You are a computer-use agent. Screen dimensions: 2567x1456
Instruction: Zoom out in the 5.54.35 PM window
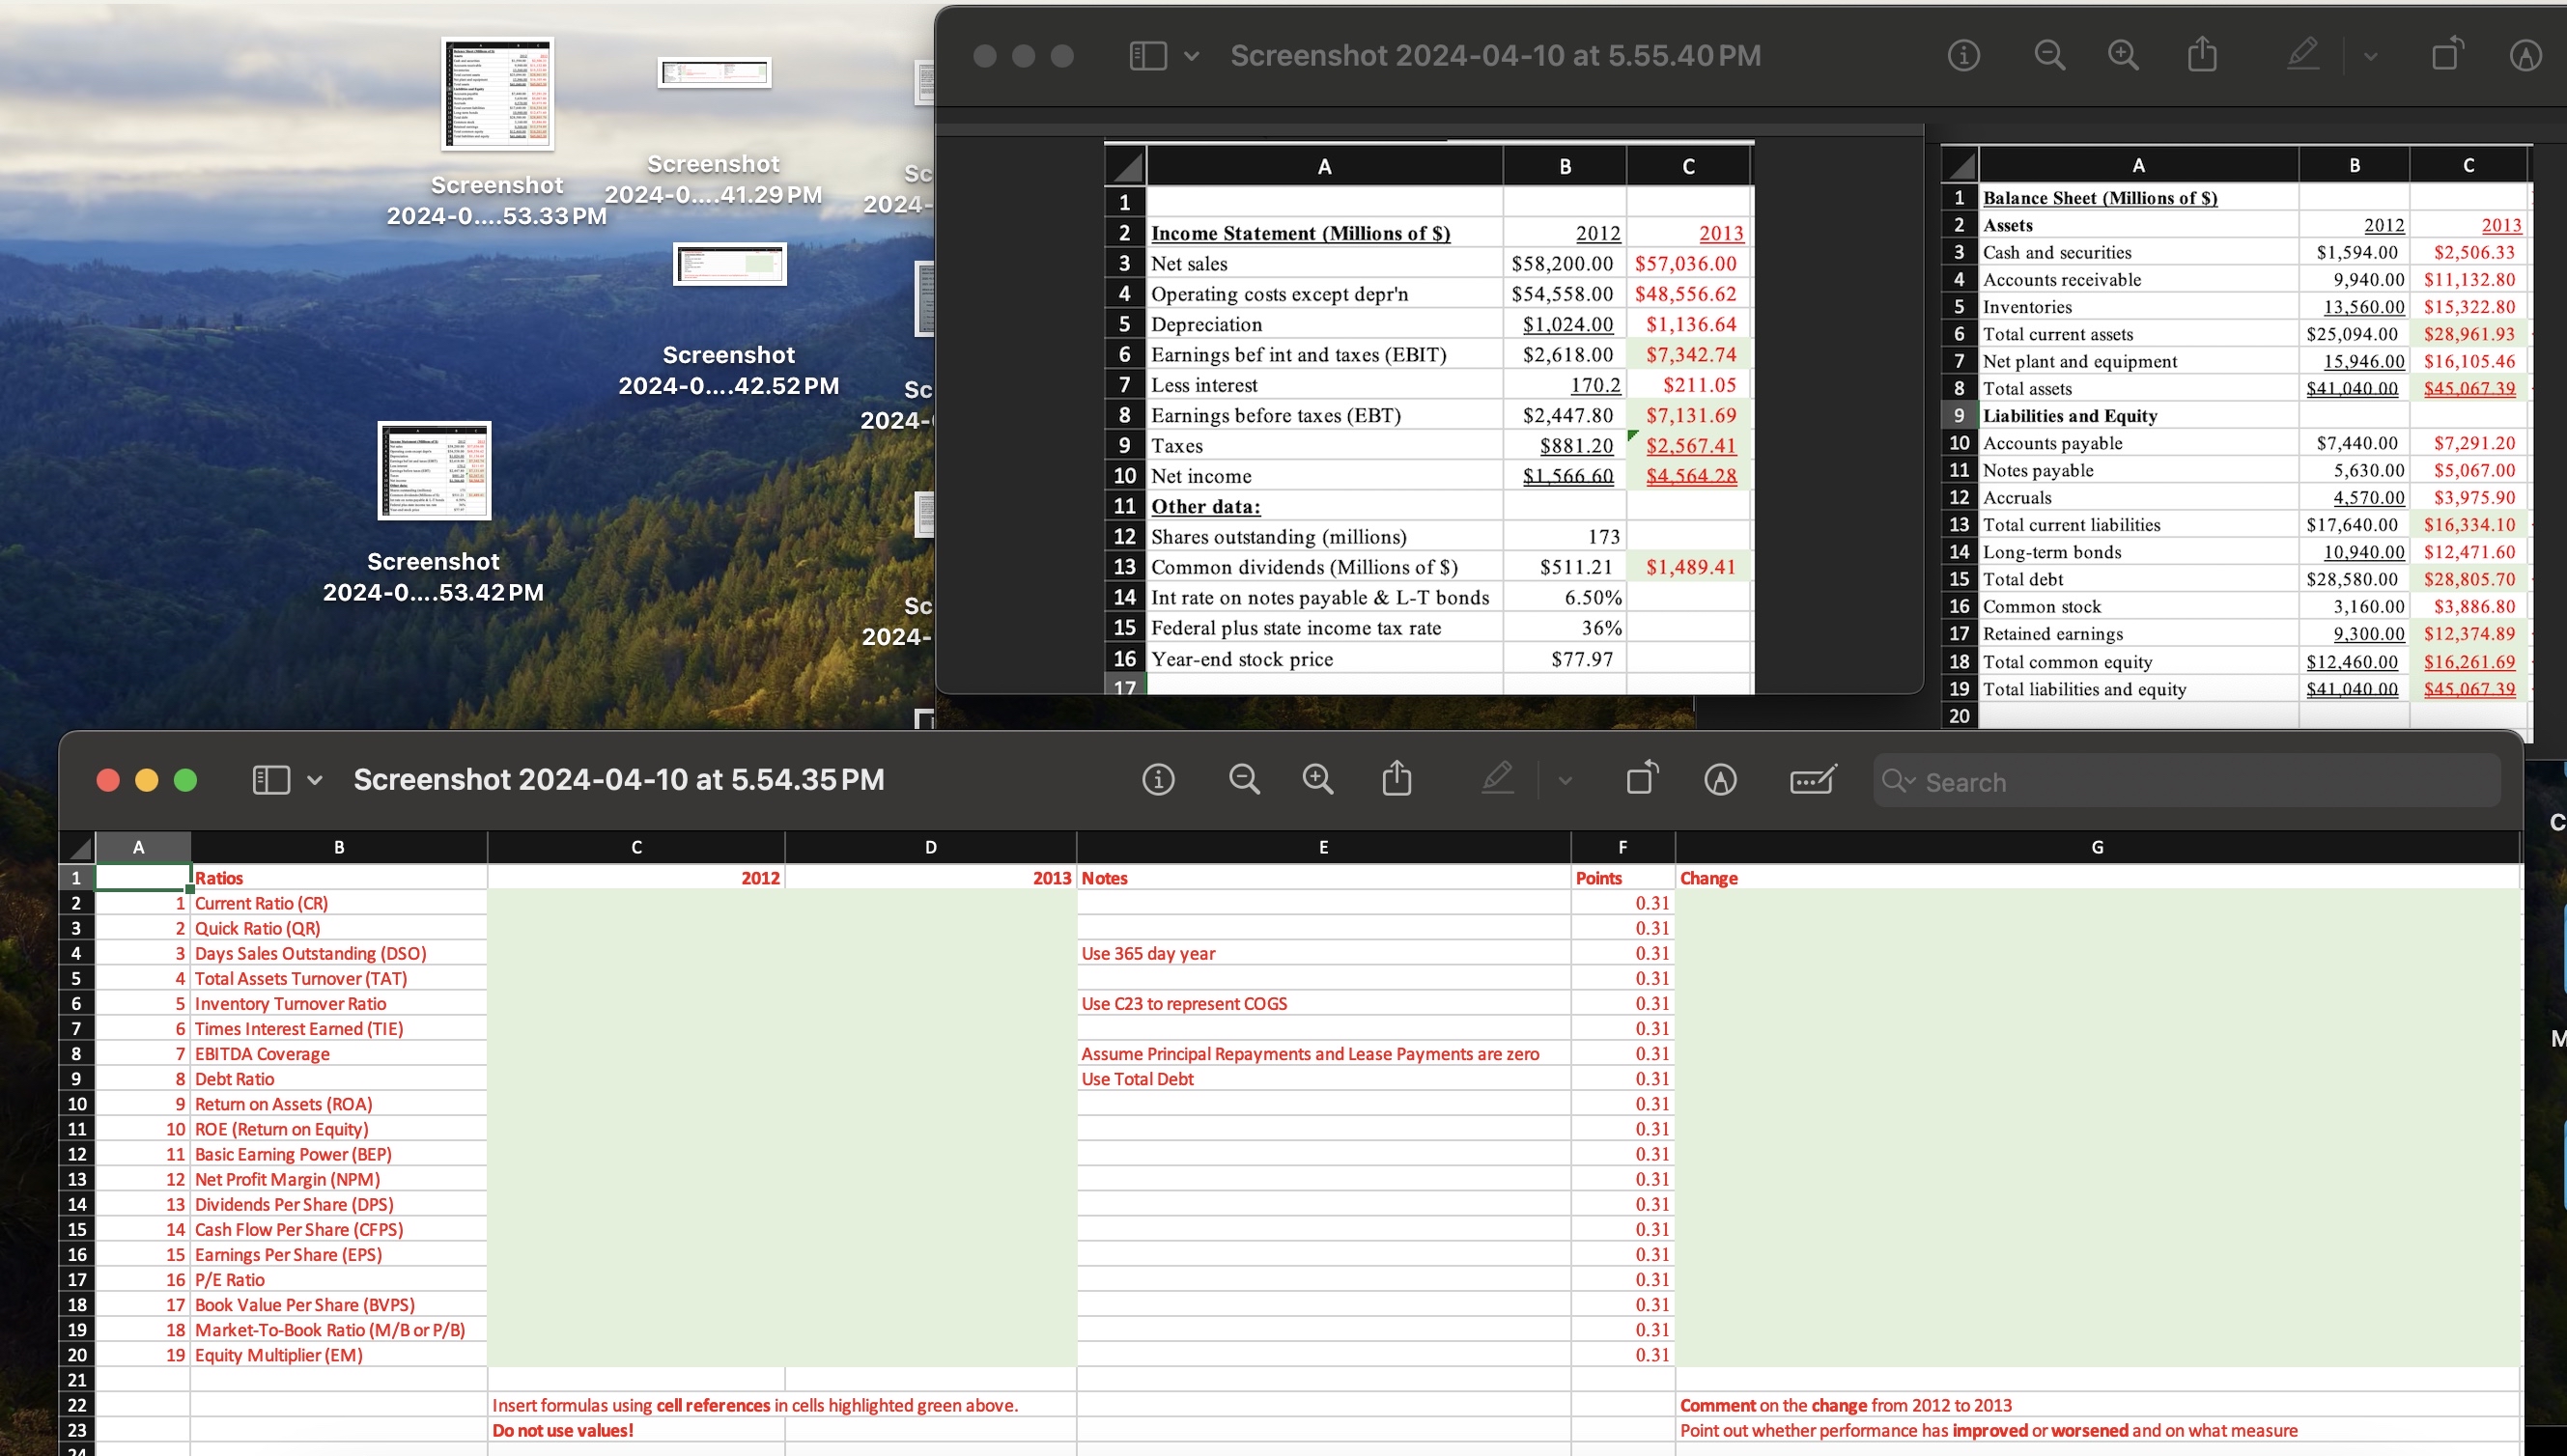click(1244, 779)
